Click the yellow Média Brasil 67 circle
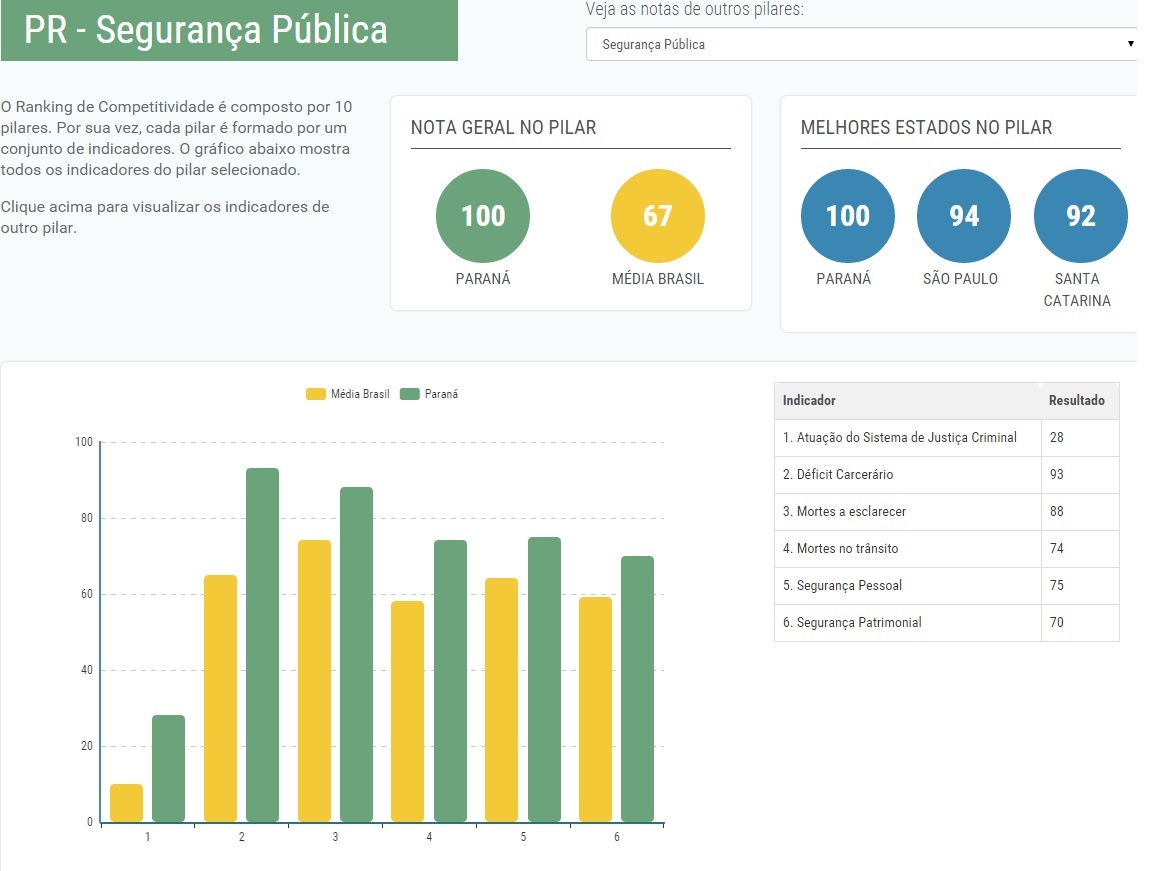The width and height of the screenshot is (1152, 871). (x=657, y=216)
